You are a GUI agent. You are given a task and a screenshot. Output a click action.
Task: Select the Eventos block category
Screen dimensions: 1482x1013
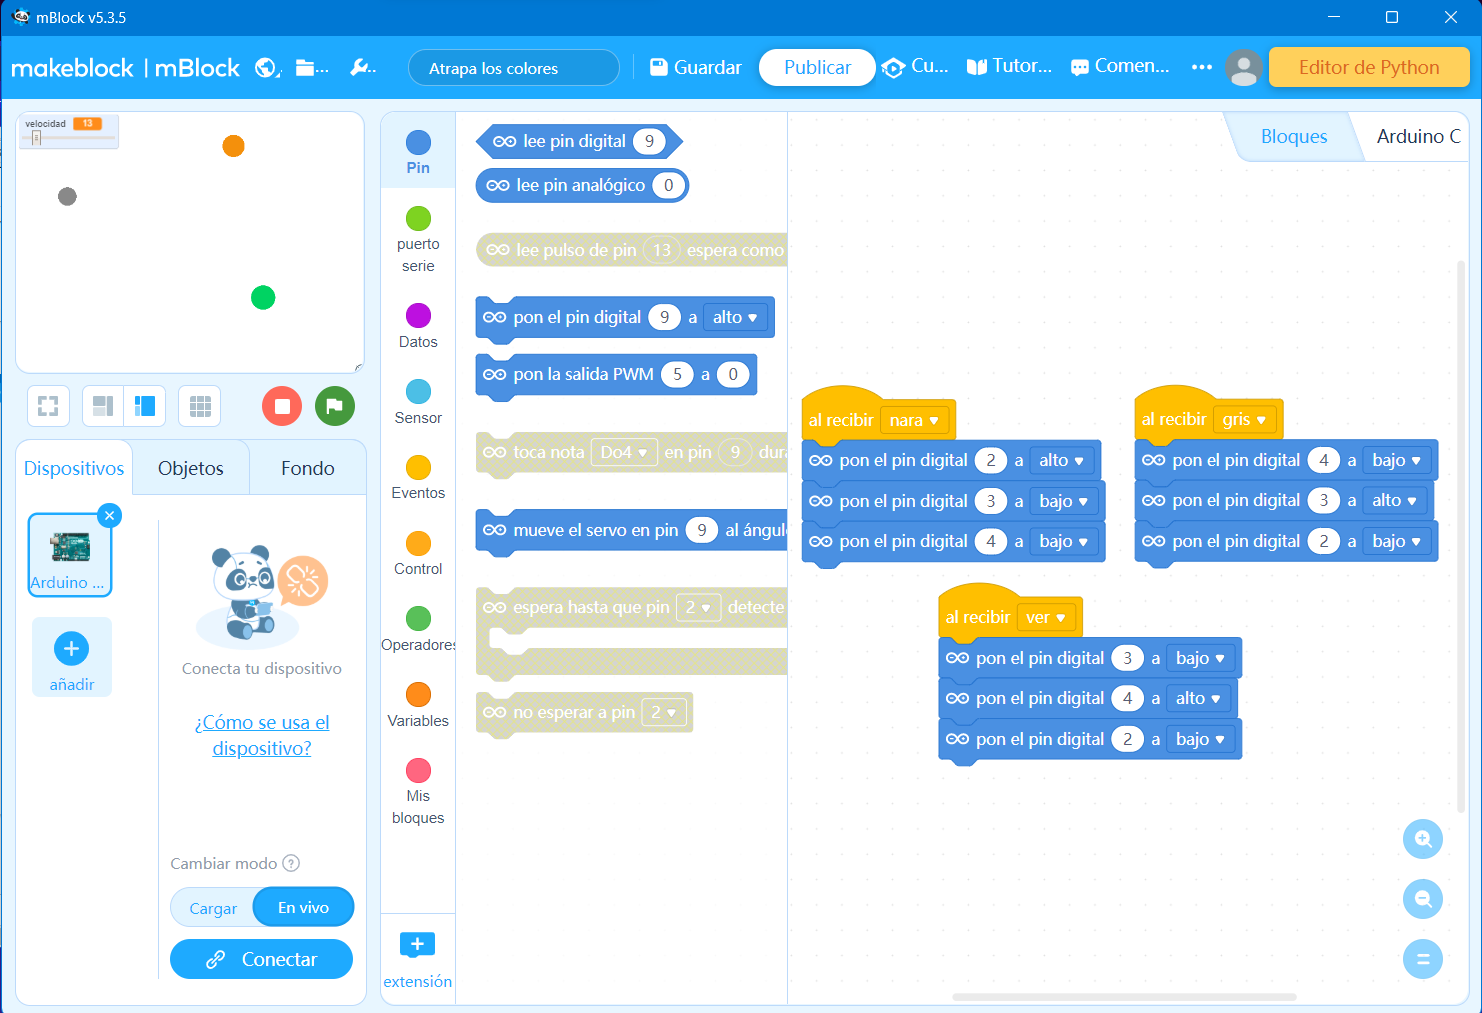tap(418, 477)
